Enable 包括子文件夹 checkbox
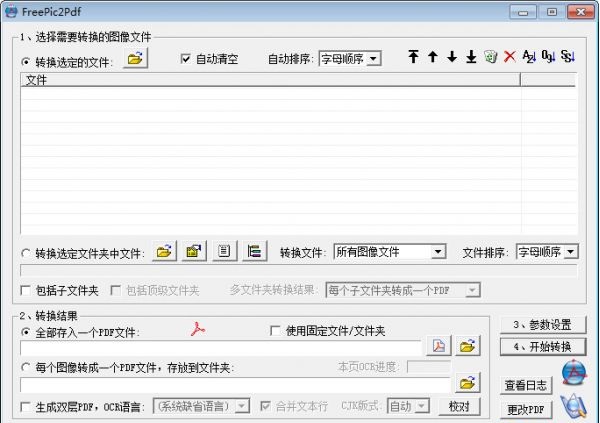This screenshot has width=600, height=423. click(x=26, y=290)
